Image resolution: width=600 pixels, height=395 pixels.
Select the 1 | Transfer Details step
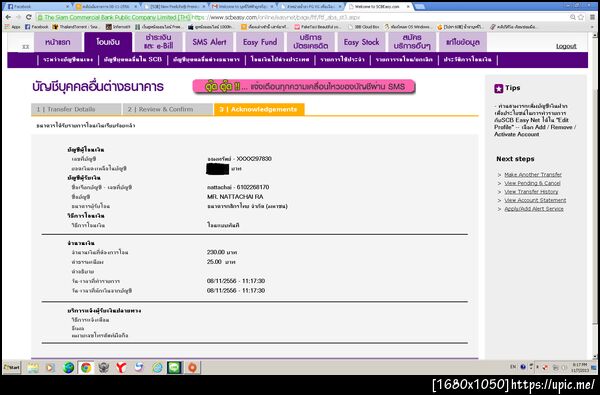(x=76, y=109)
